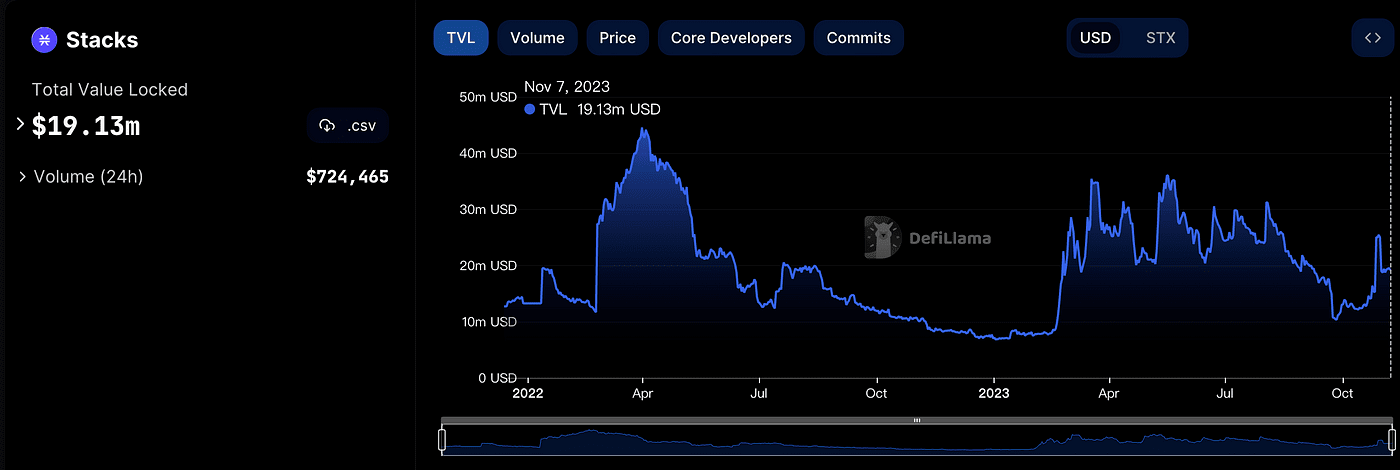Image resolution: width=1400 pixels, height=470 pixels.
Task: Set denomination to USD
Action: 1095,38
